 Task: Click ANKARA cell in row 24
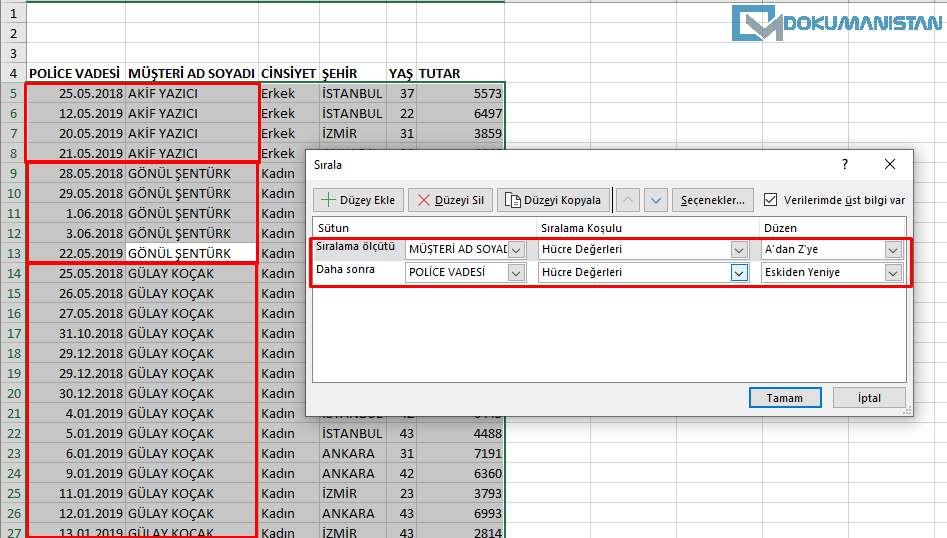click(353, 473)
